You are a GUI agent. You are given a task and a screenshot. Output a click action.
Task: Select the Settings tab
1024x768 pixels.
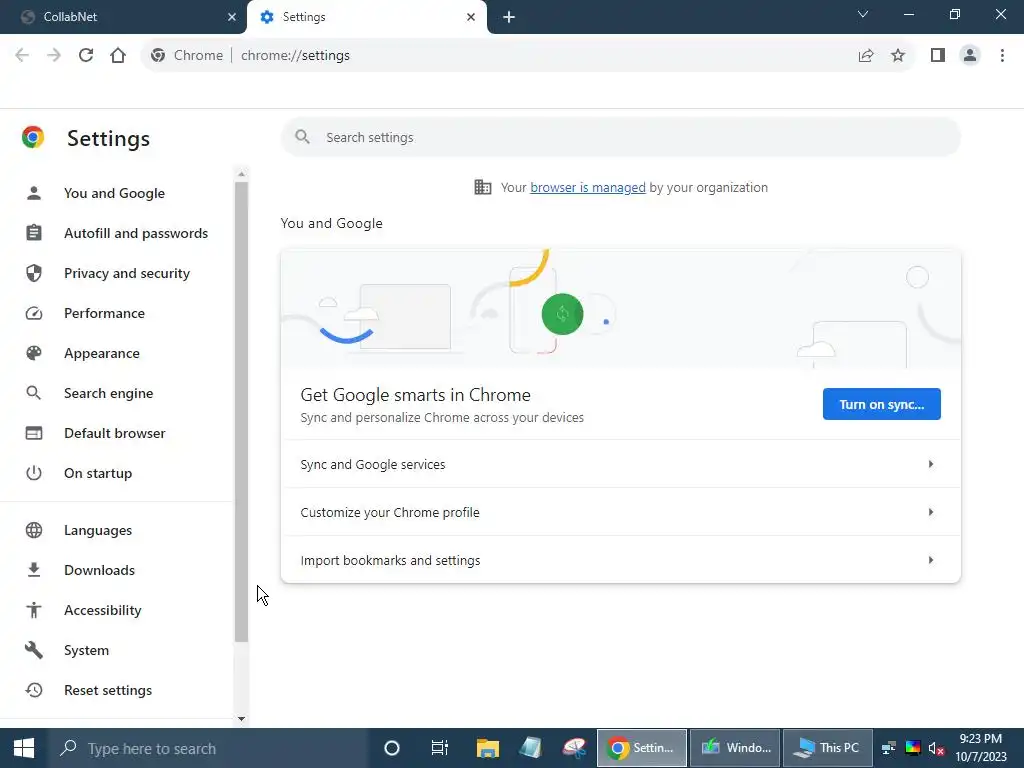[x=366, y=17]
